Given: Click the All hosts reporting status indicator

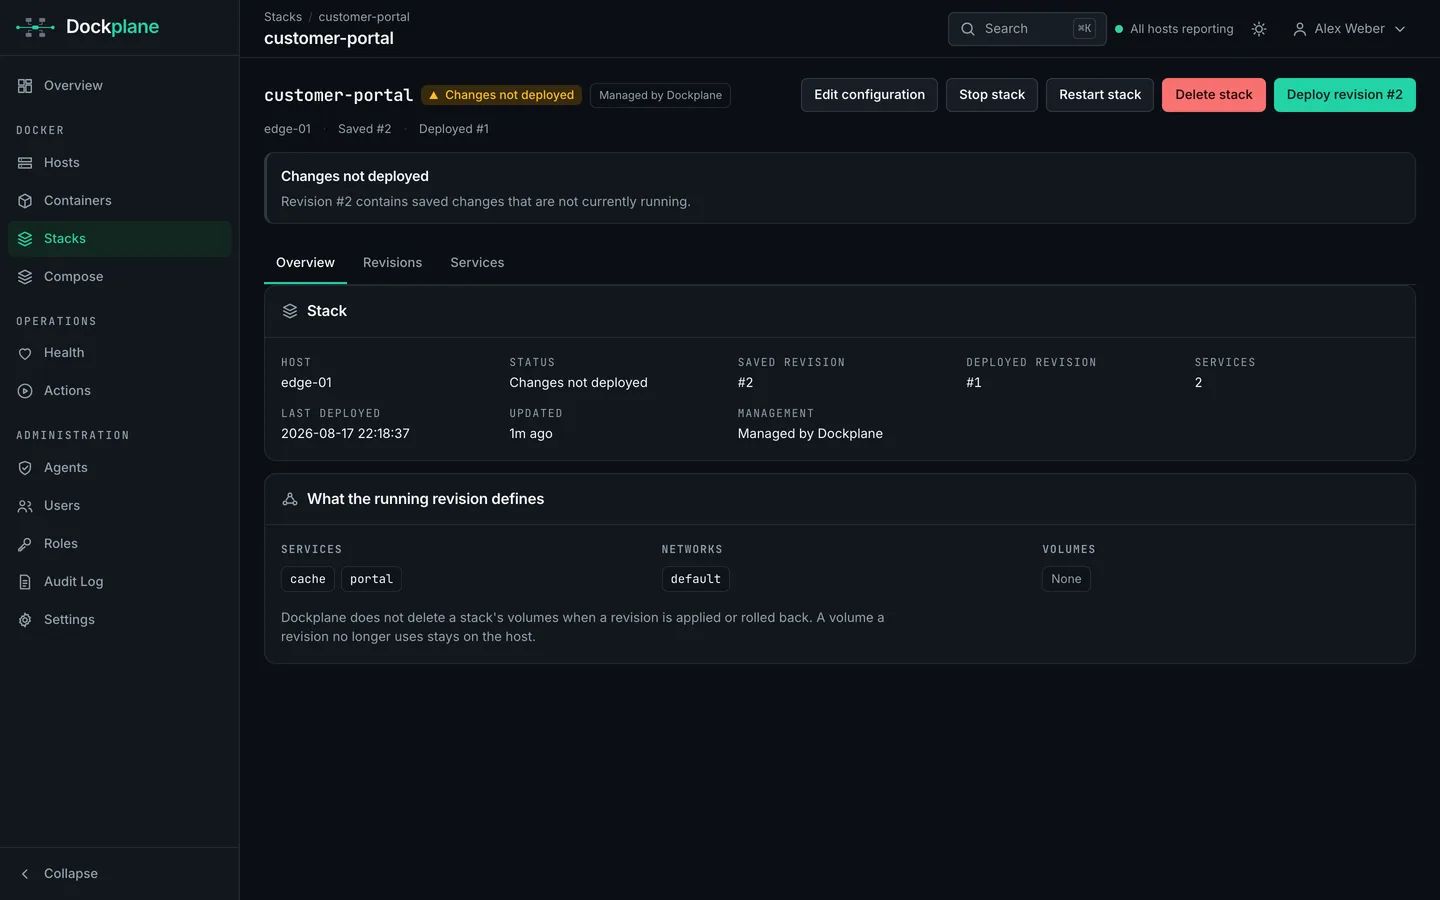Looking at the screenshot, I should pos(1174,29).
